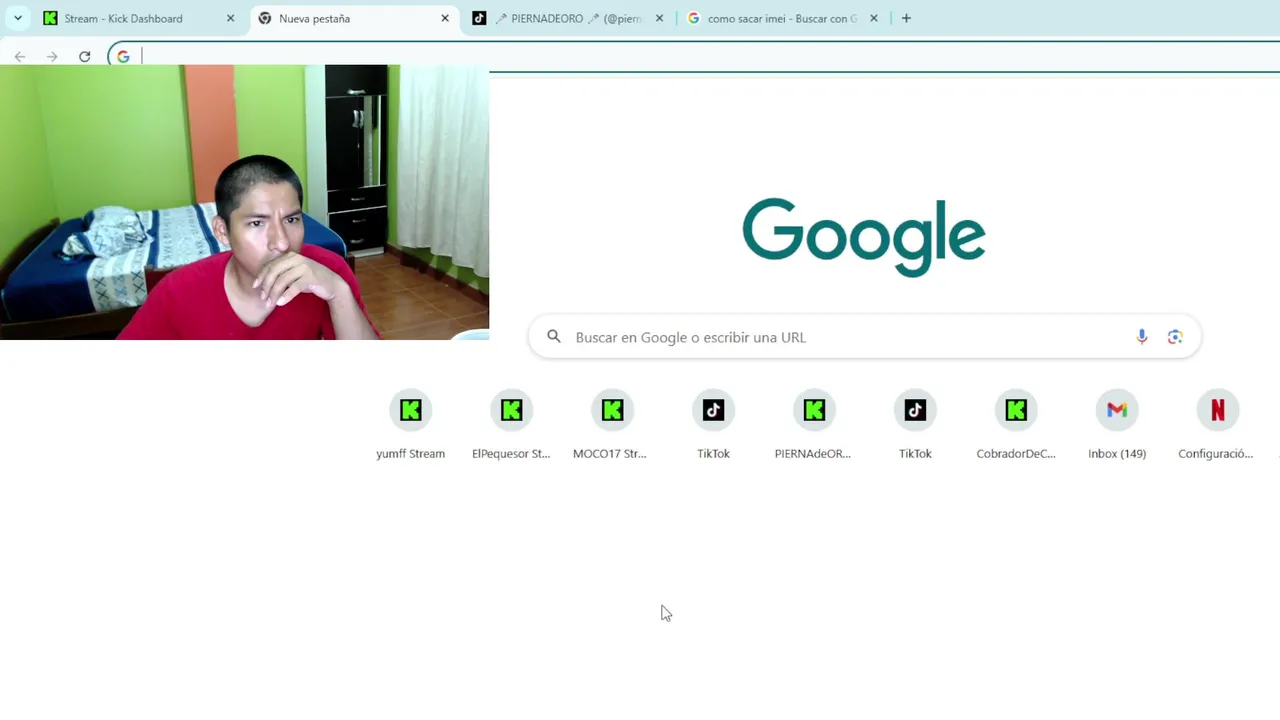This screenshot has width=1280, height=720.
Task: Click the 'Inbox (149)' label
Action: point(1117,454)
